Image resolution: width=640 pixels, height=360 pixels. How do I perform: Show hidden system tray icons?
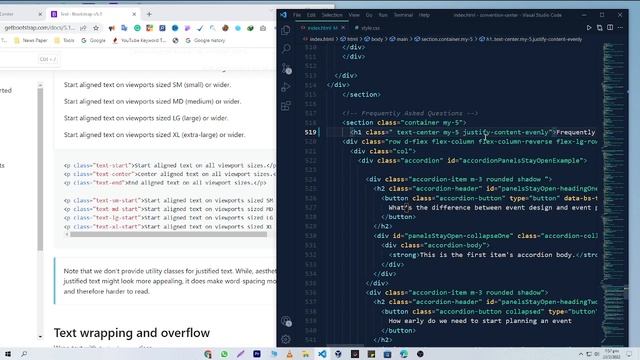coord(581,354)
